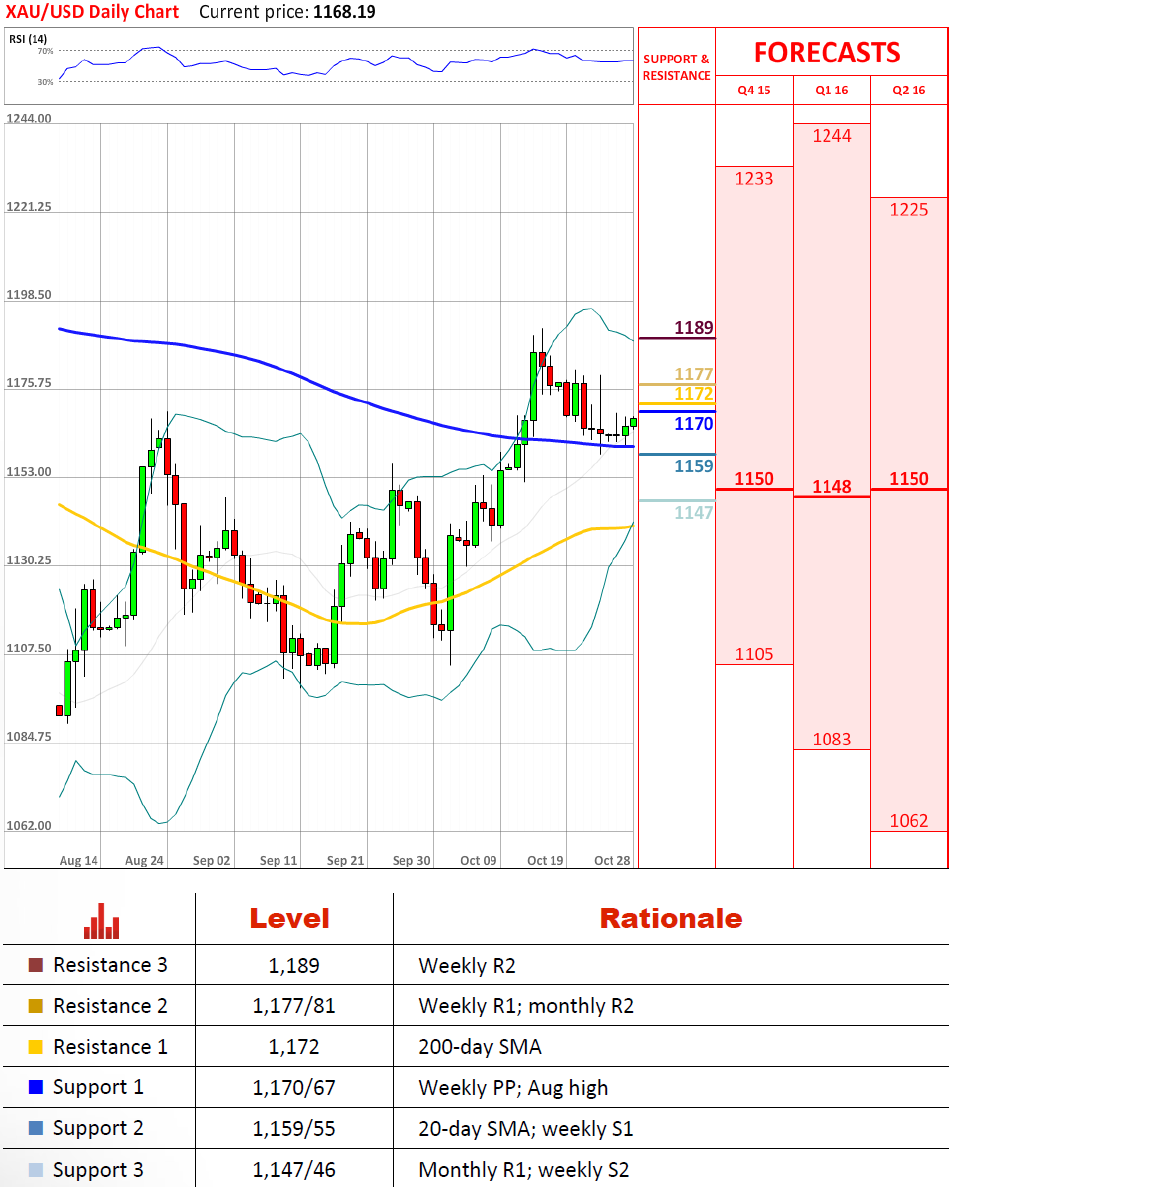The height and width of the screenshot is (1187, 1152).
Task: Click the 1221.25 price axis label
Action: (29, 207)
